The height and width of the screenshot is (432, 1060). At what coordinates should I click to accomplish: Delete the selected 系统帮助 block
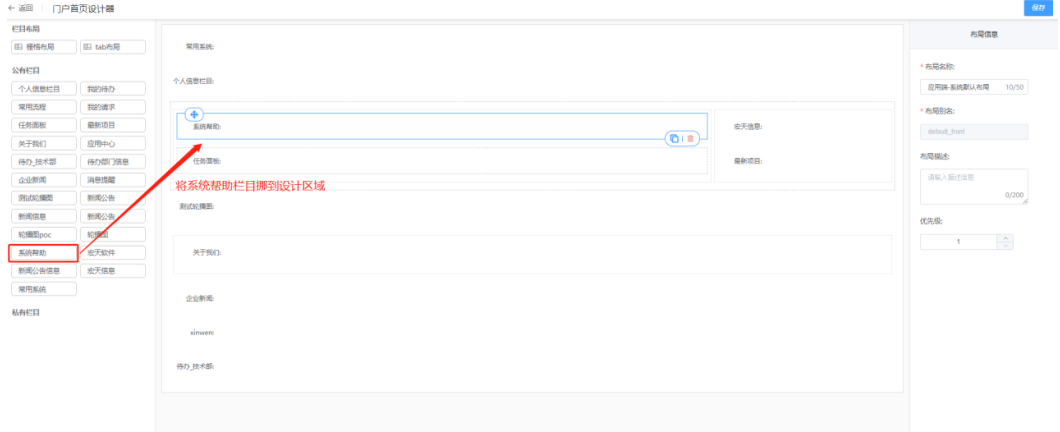(690, 138)
